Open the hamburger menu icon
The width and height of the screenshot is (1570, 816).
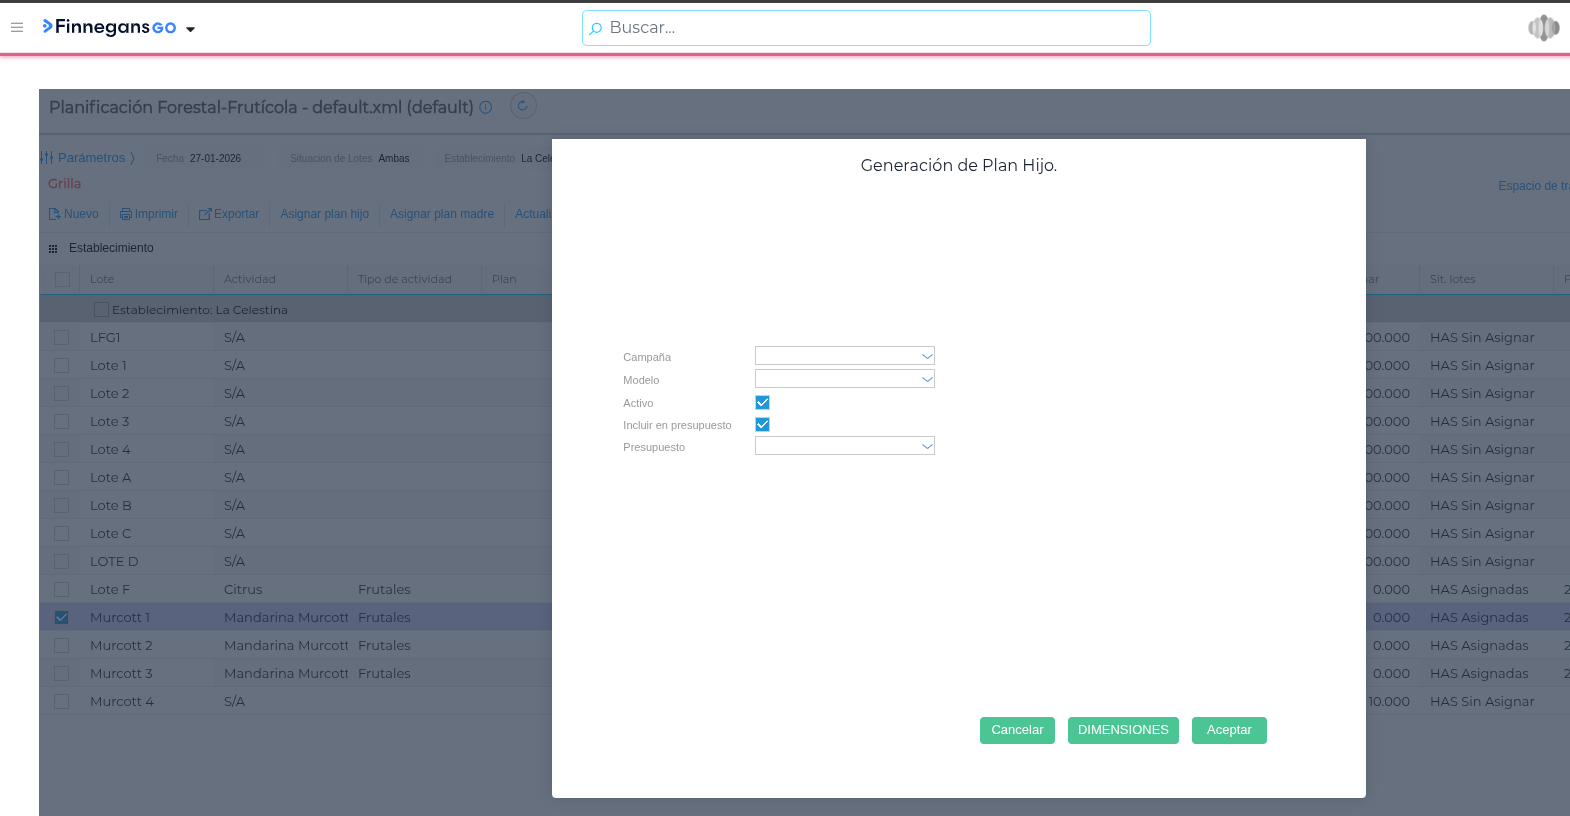pyautogui.click(x=17, y=27)
